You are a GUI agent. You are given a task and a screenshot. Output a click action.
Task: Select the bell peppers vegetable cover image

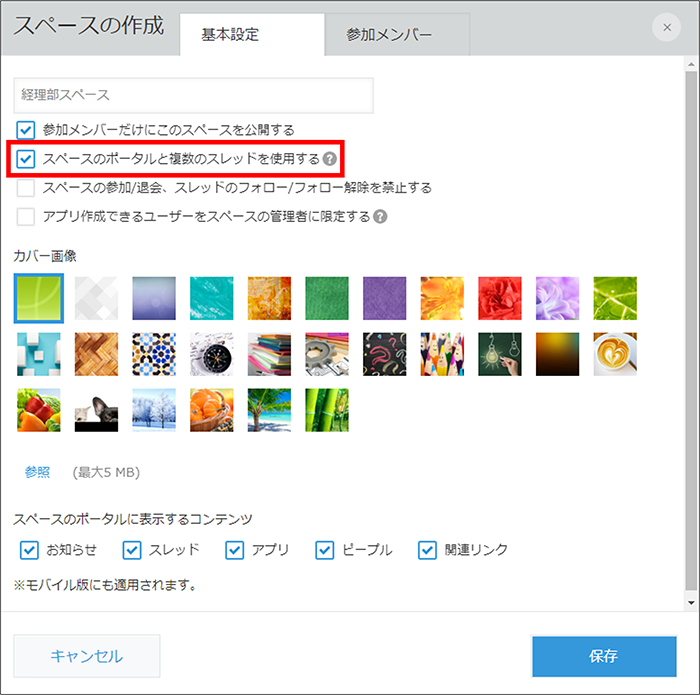click(39, 410)
